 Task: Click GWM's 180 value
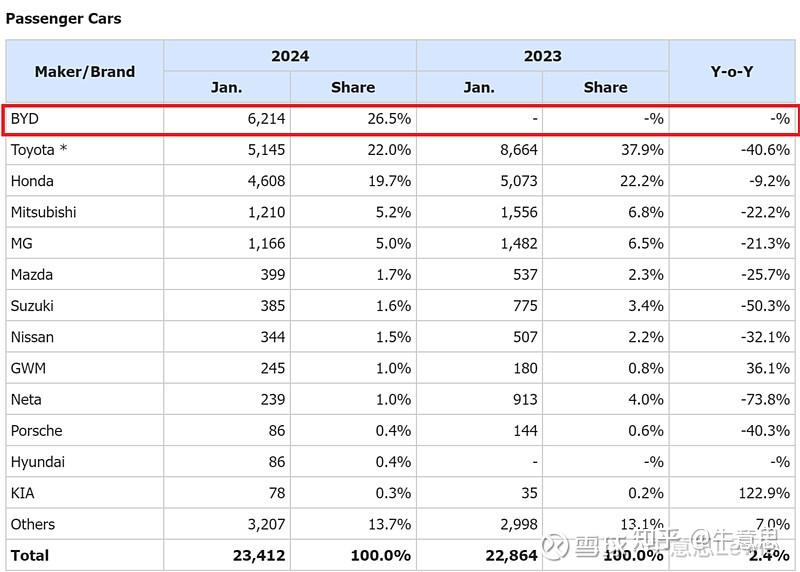480,368
